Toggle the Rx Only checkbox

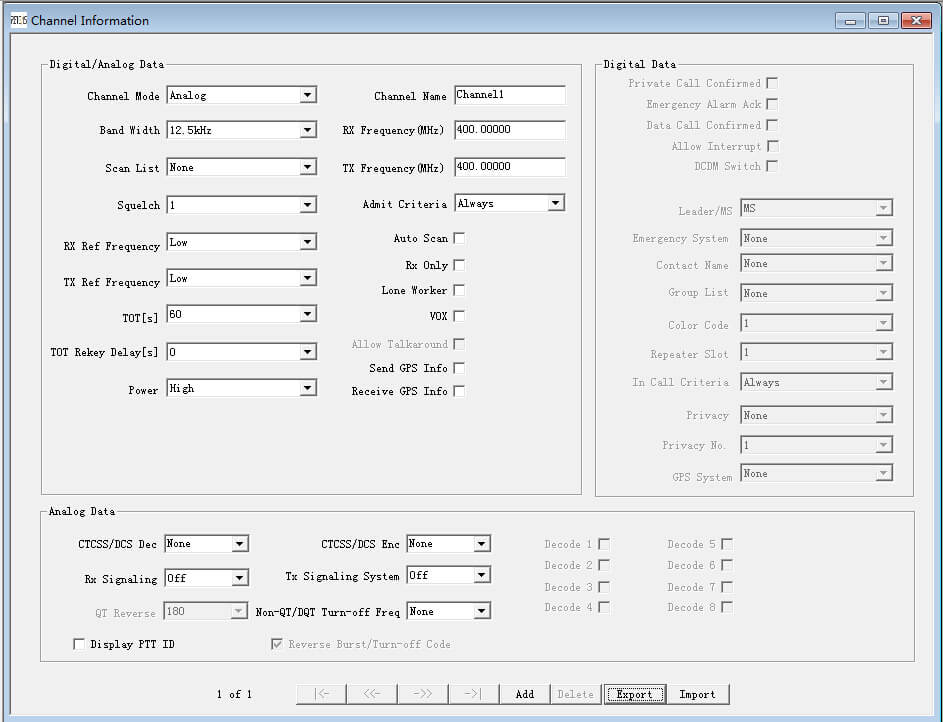point(459,265)
